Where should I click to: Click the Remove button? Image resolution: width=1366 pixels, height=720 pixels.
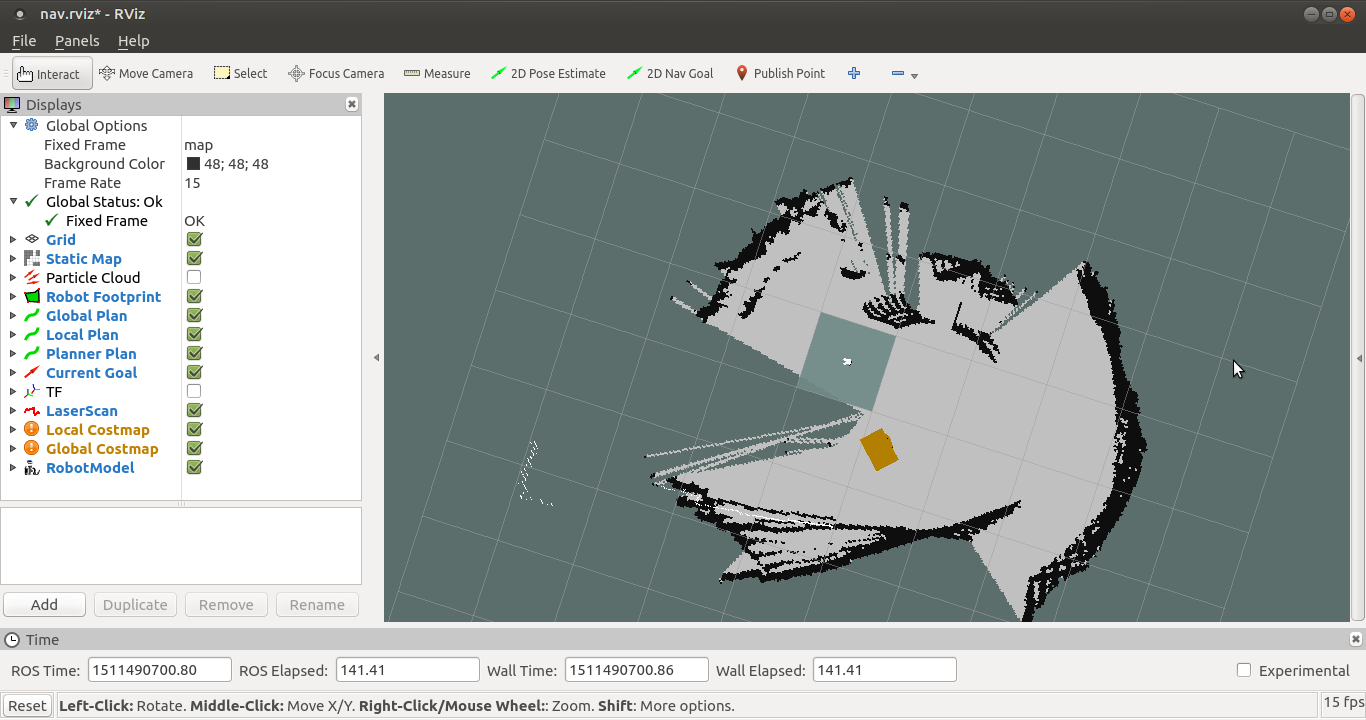226,604
